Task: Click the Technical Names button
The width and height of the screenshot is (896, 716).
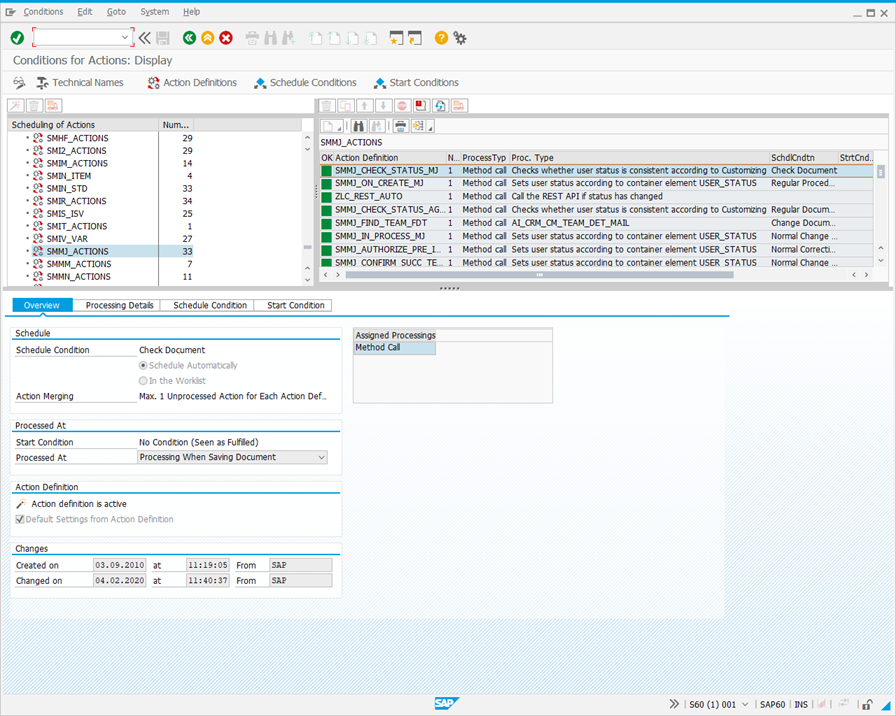Action: [80, 82]
